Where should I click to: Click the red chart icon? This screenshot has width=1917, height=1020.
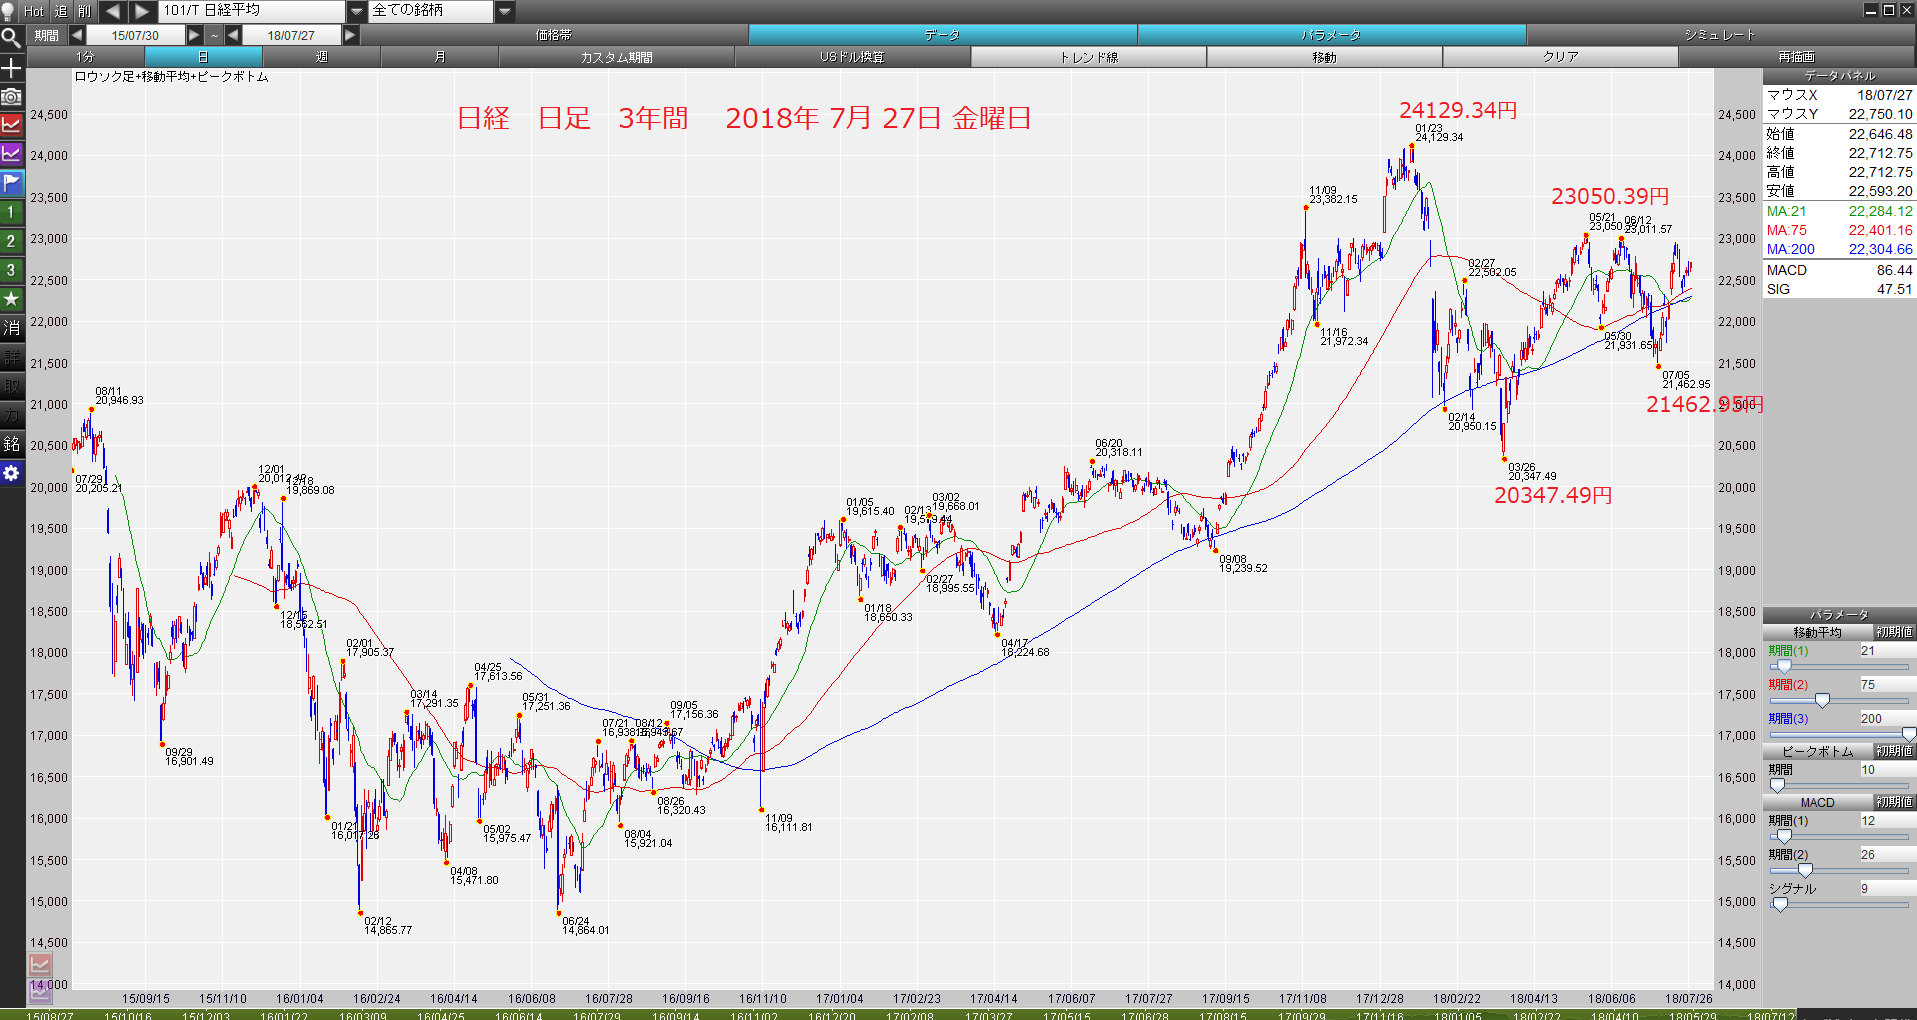pyautogui.click(x=11, y=125)
